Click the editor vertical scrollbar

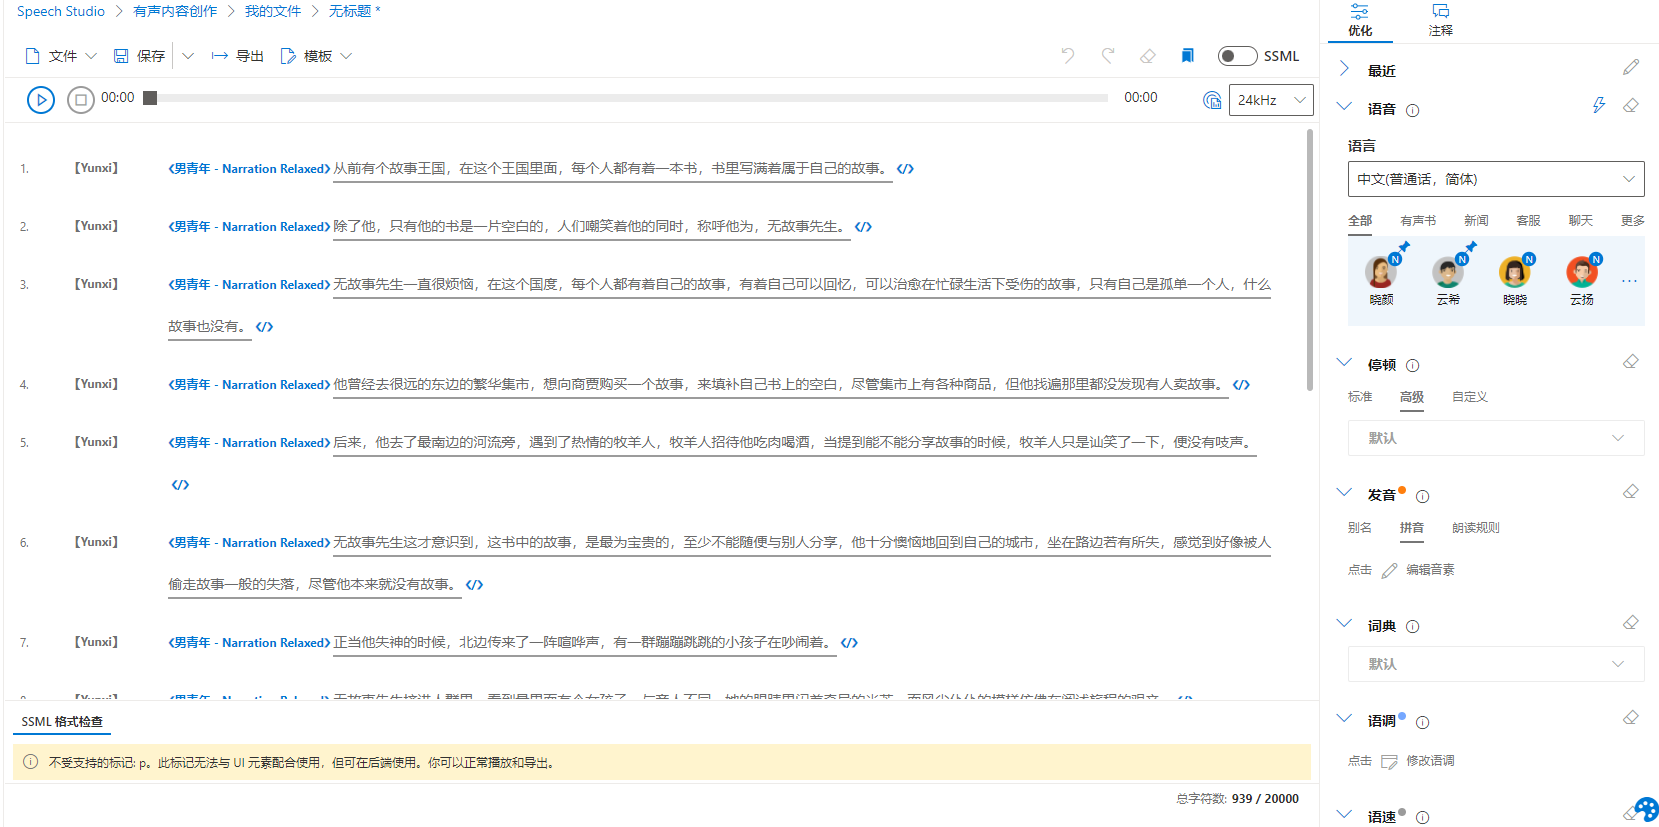coord(1310,260)
